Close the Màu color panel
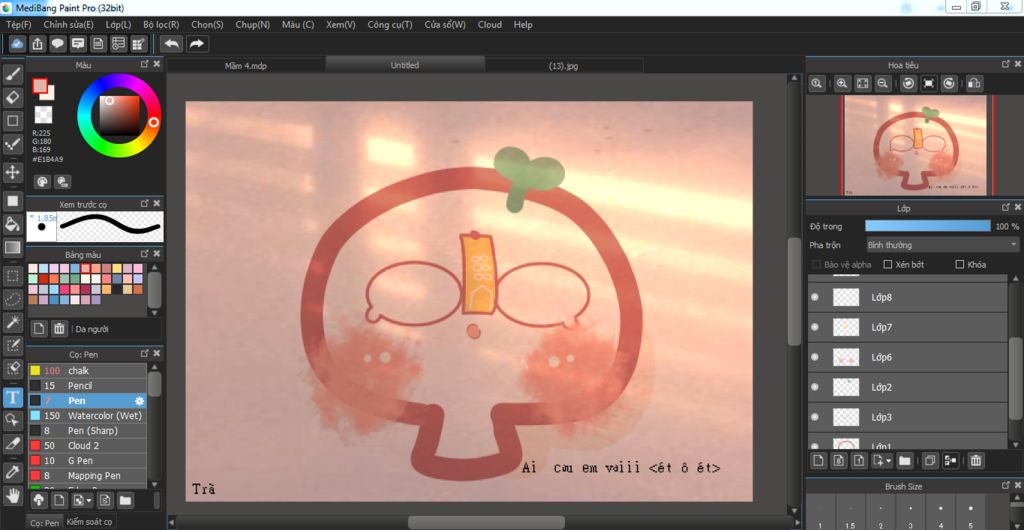Image resolution: width=1024 pixels, height=530 pixels. (x=157, y=65)
